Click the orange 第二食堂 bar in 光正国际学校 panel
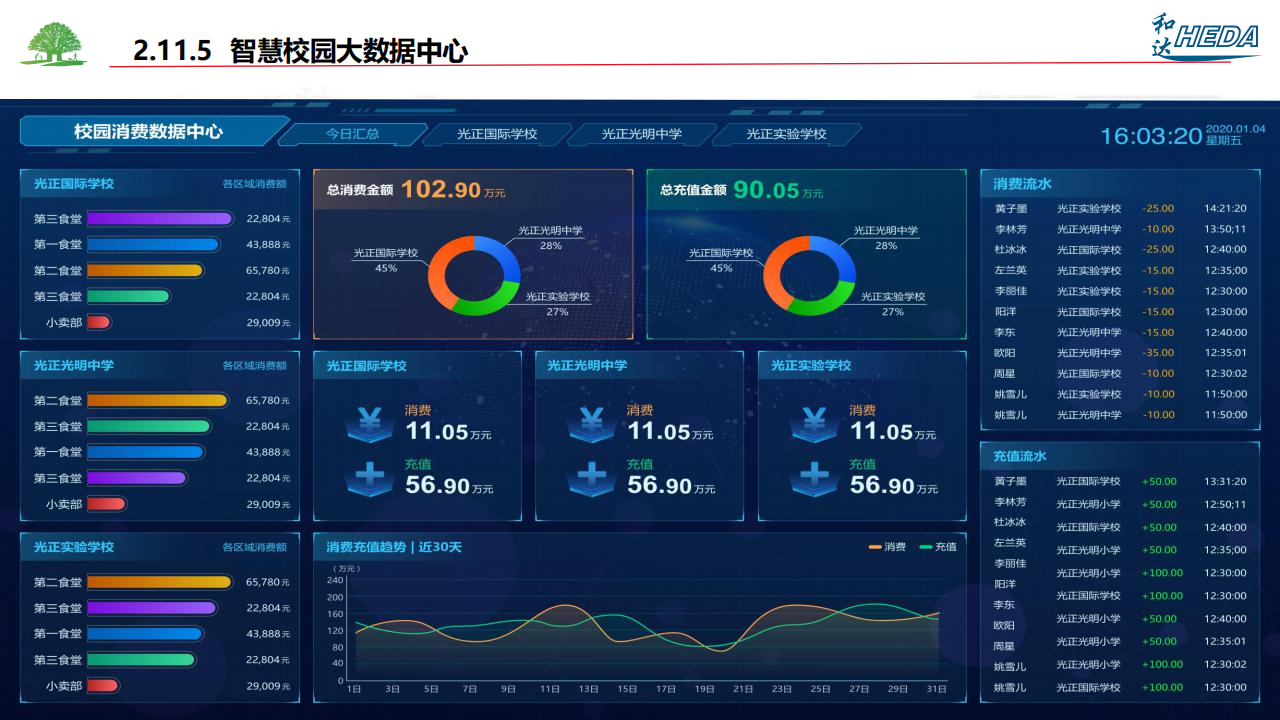 coord(145,270)
